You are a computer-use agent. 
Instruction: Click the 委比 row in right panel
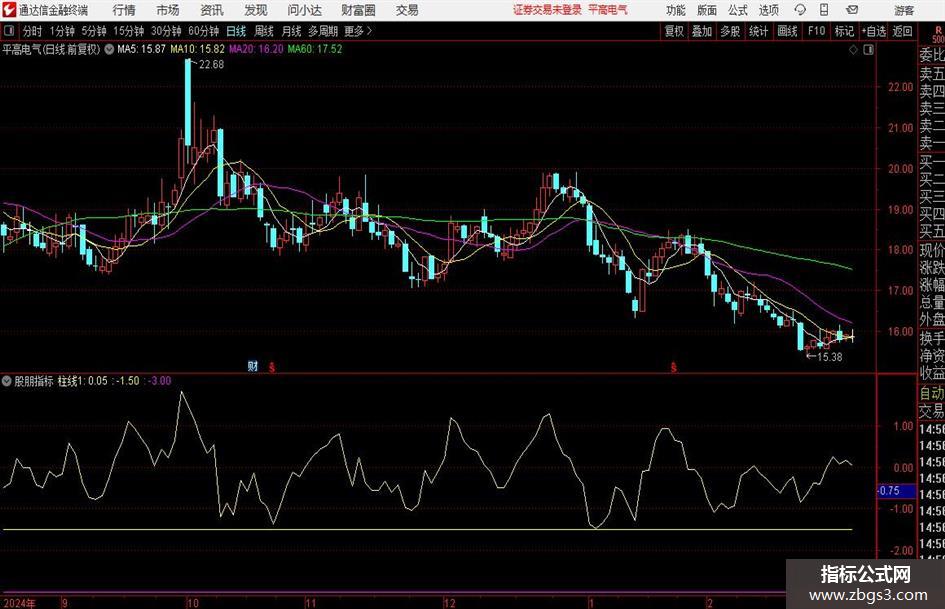932,55
